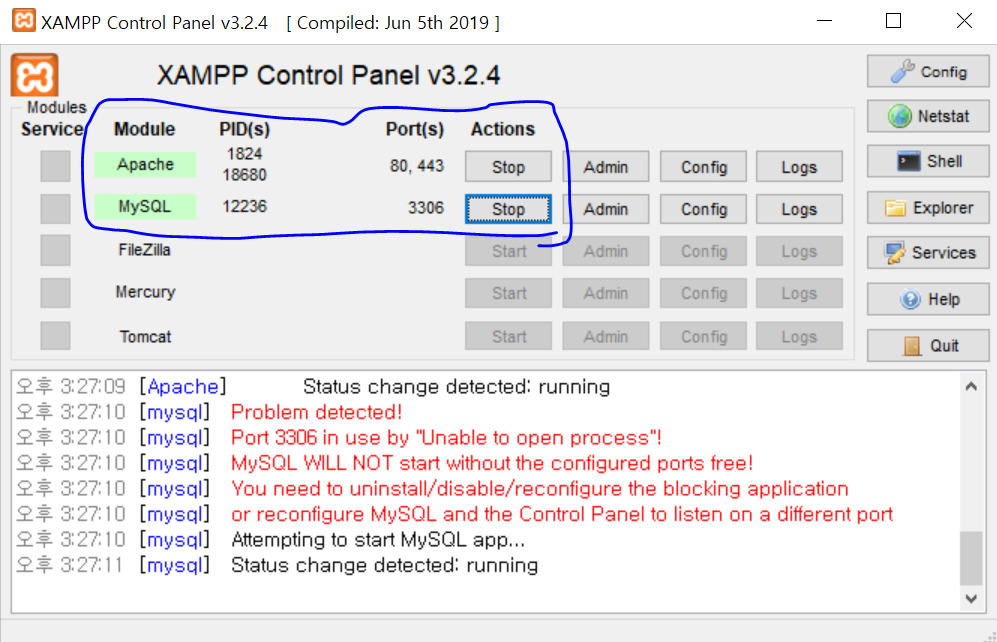Viewport: 997px width, 642px height.
Task: Open MySQL Admin page
Action: click(x=605, y=209)
